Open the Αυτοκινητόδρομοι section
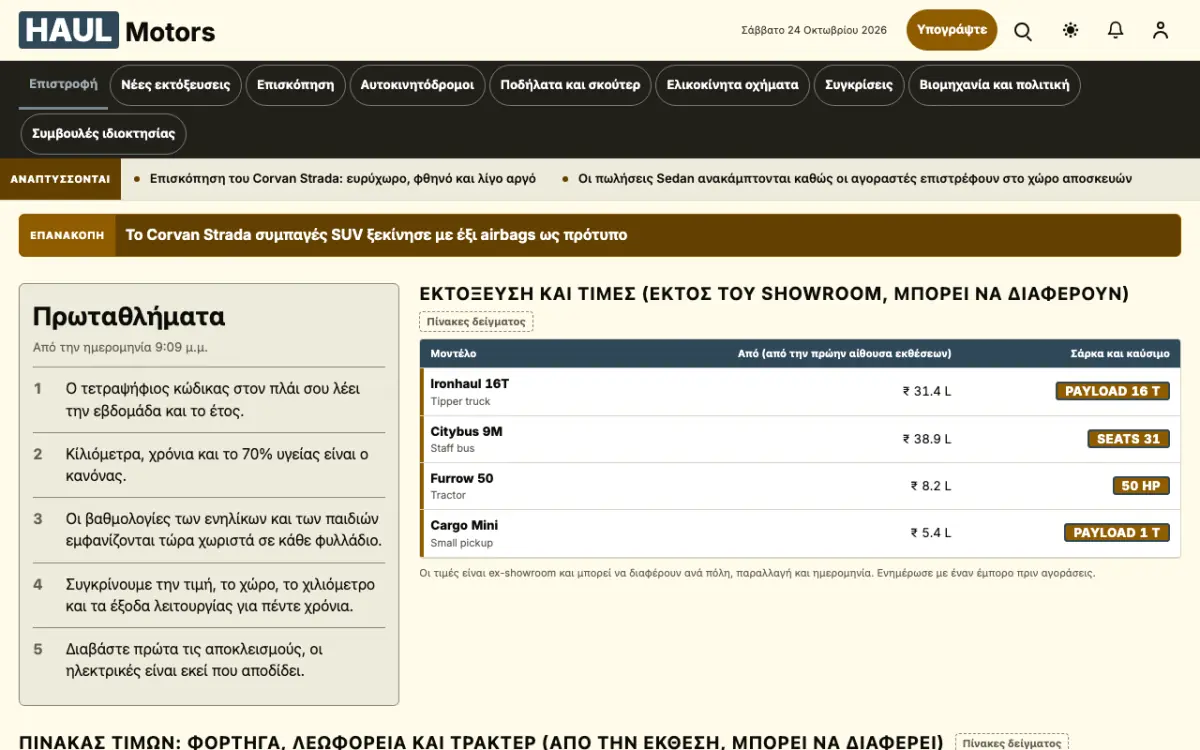 click(418, 85)
